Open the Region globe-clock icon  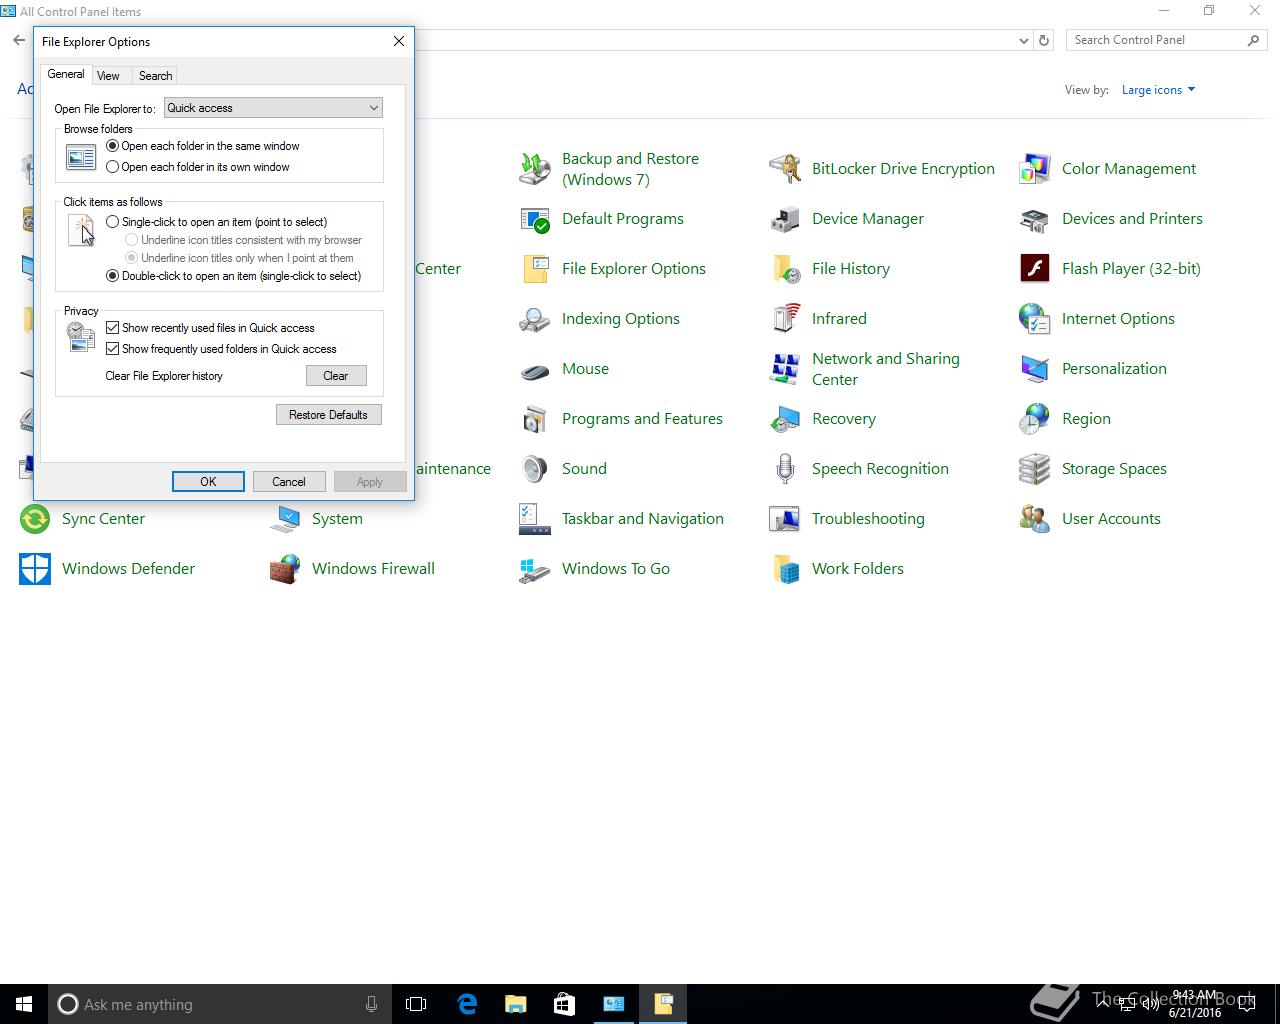click(1035, 419)
